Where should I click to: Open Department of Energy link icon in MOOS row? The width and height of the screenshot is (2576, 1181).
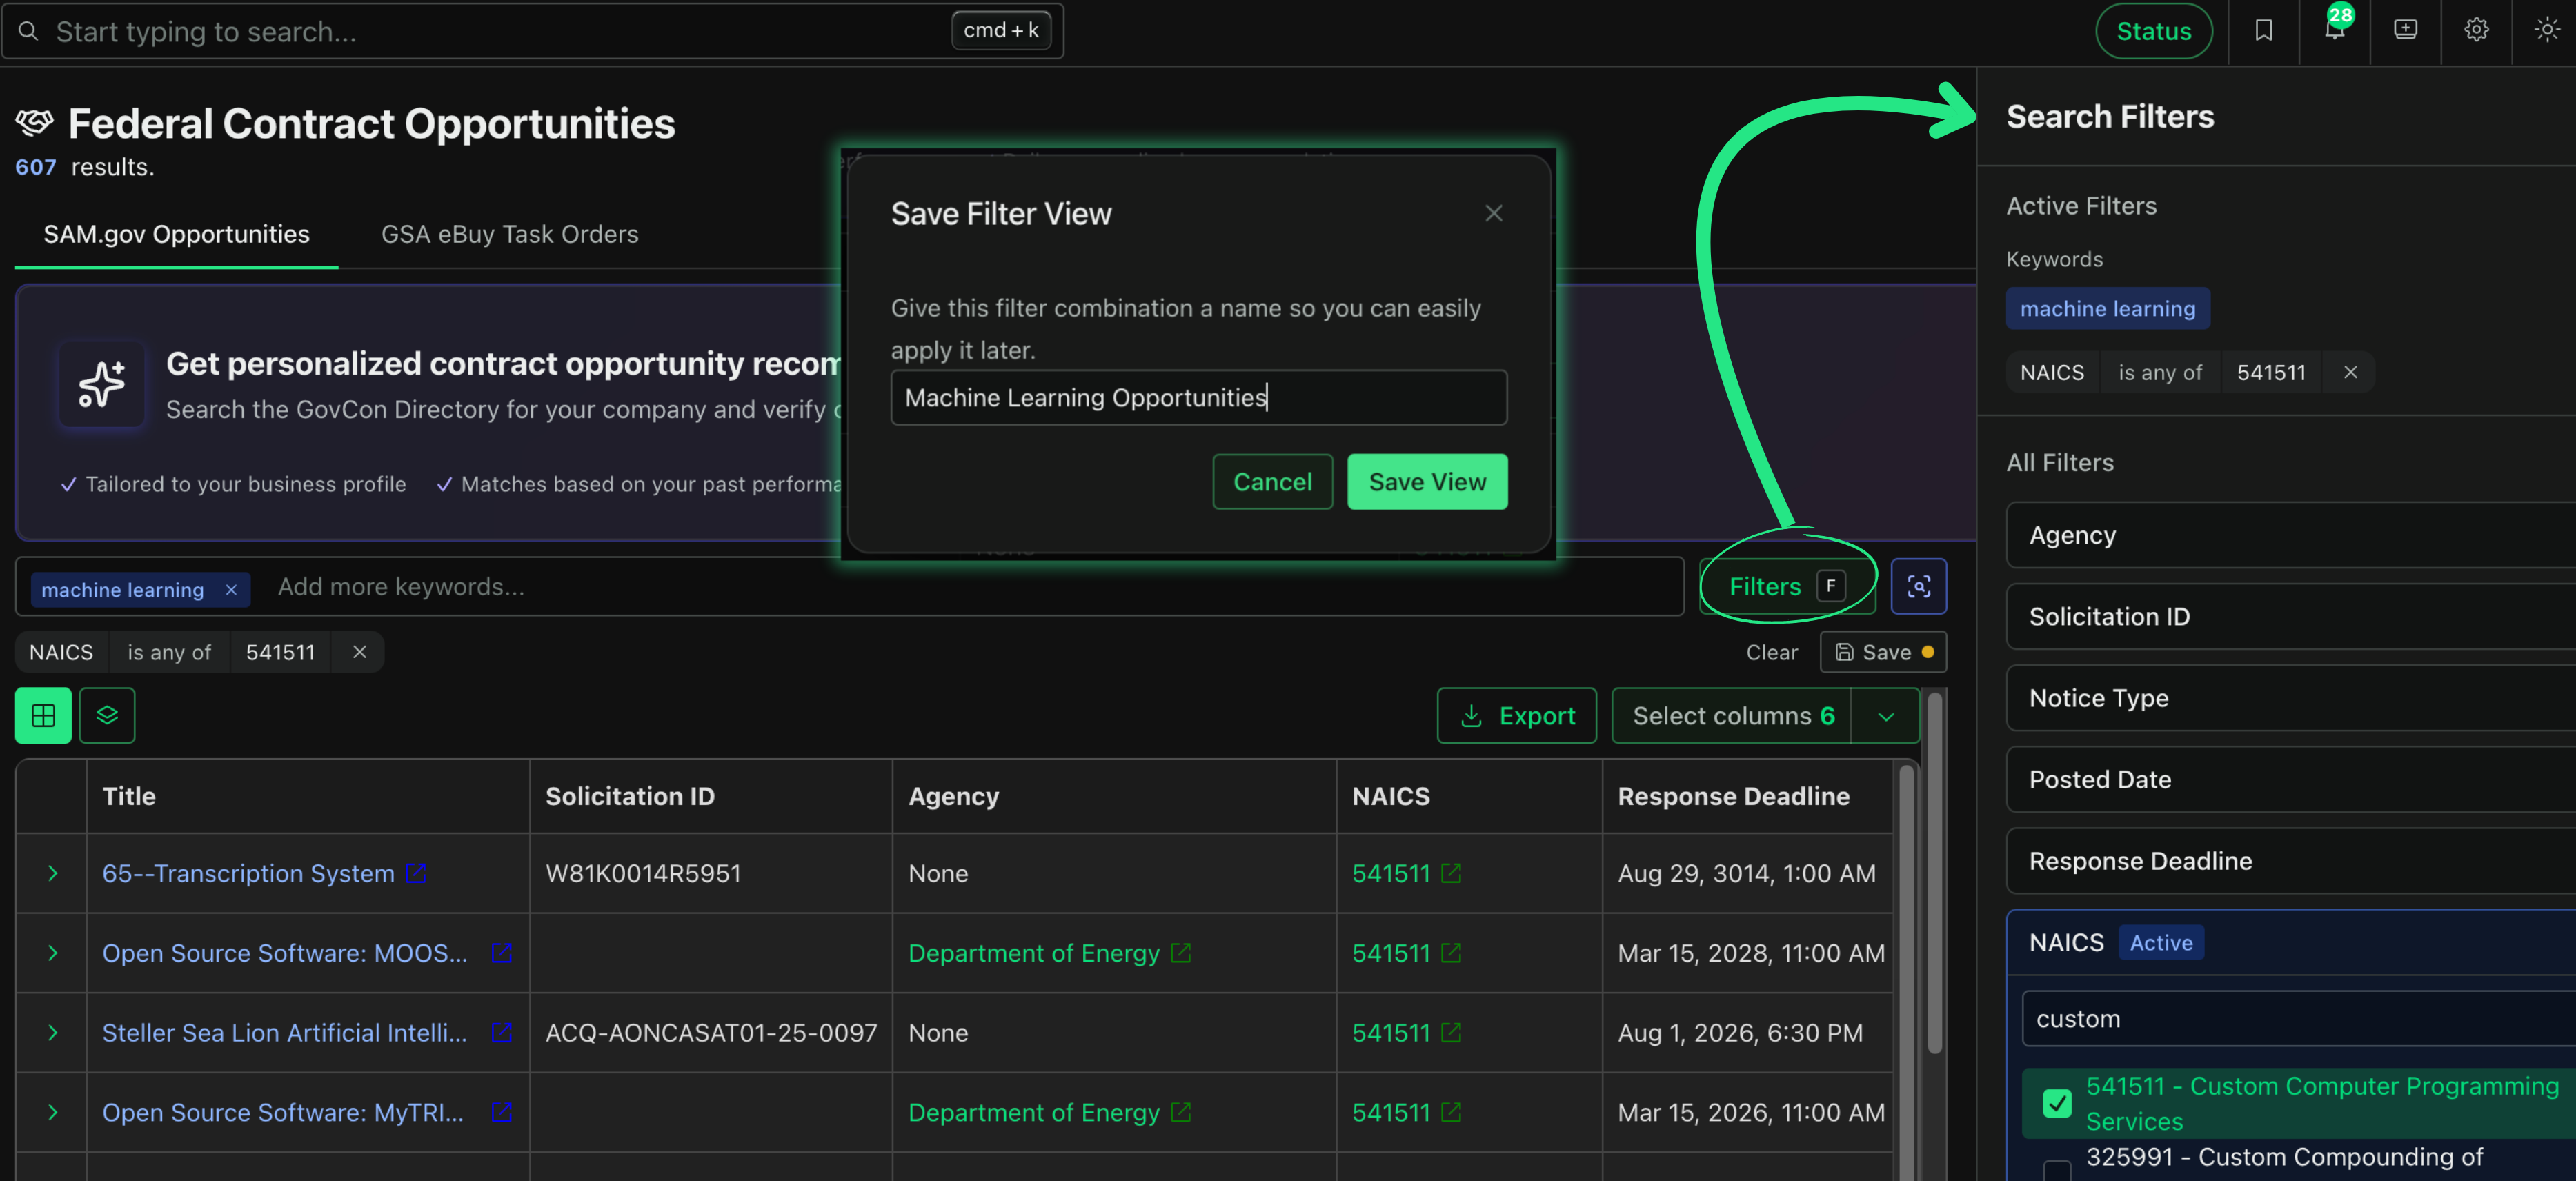coord(1180,953)
